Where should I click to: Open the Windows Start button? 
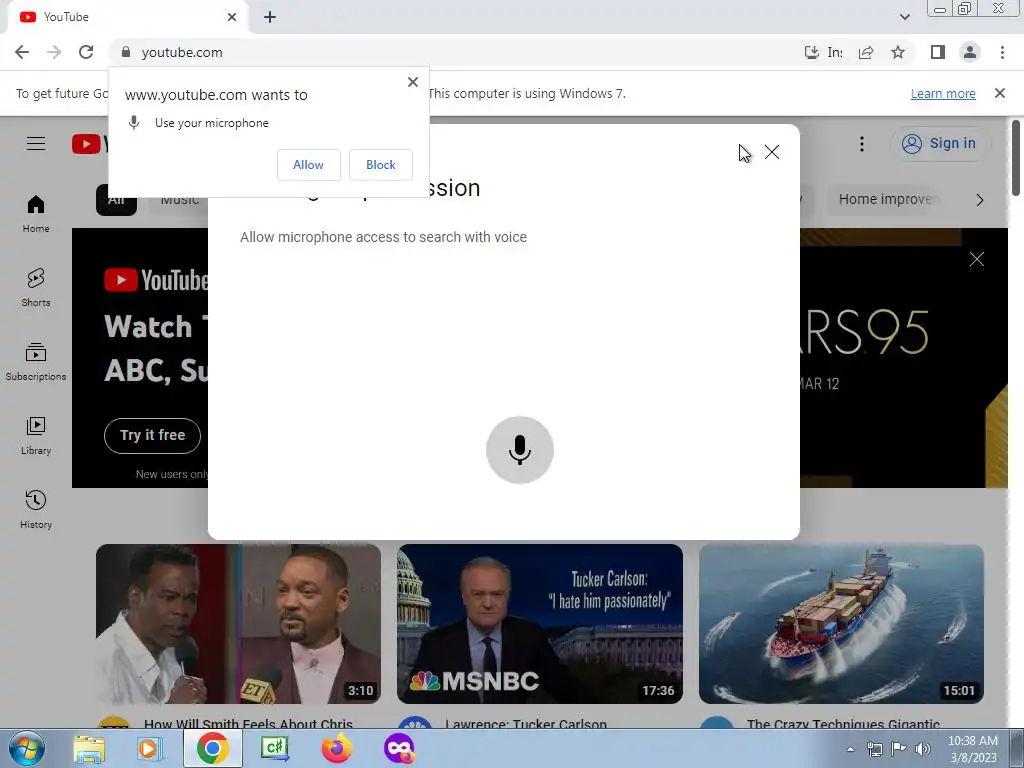(27, 748)
